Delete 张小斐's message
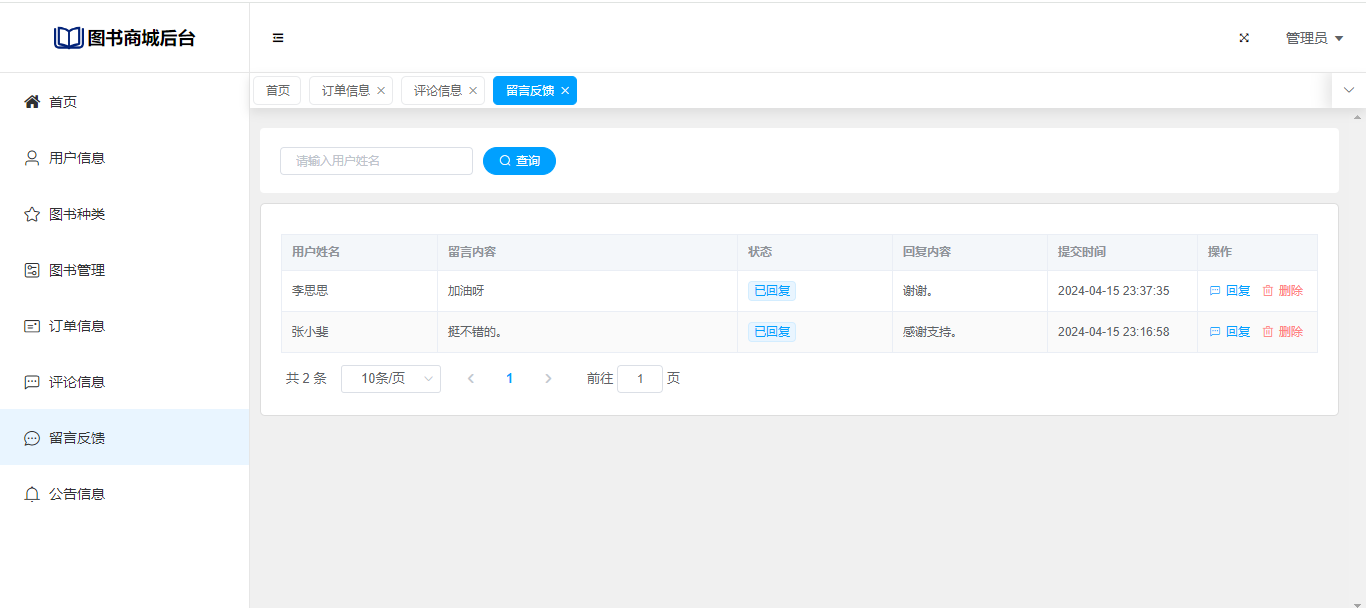 pyautogui.click(x=1282, y=332)
